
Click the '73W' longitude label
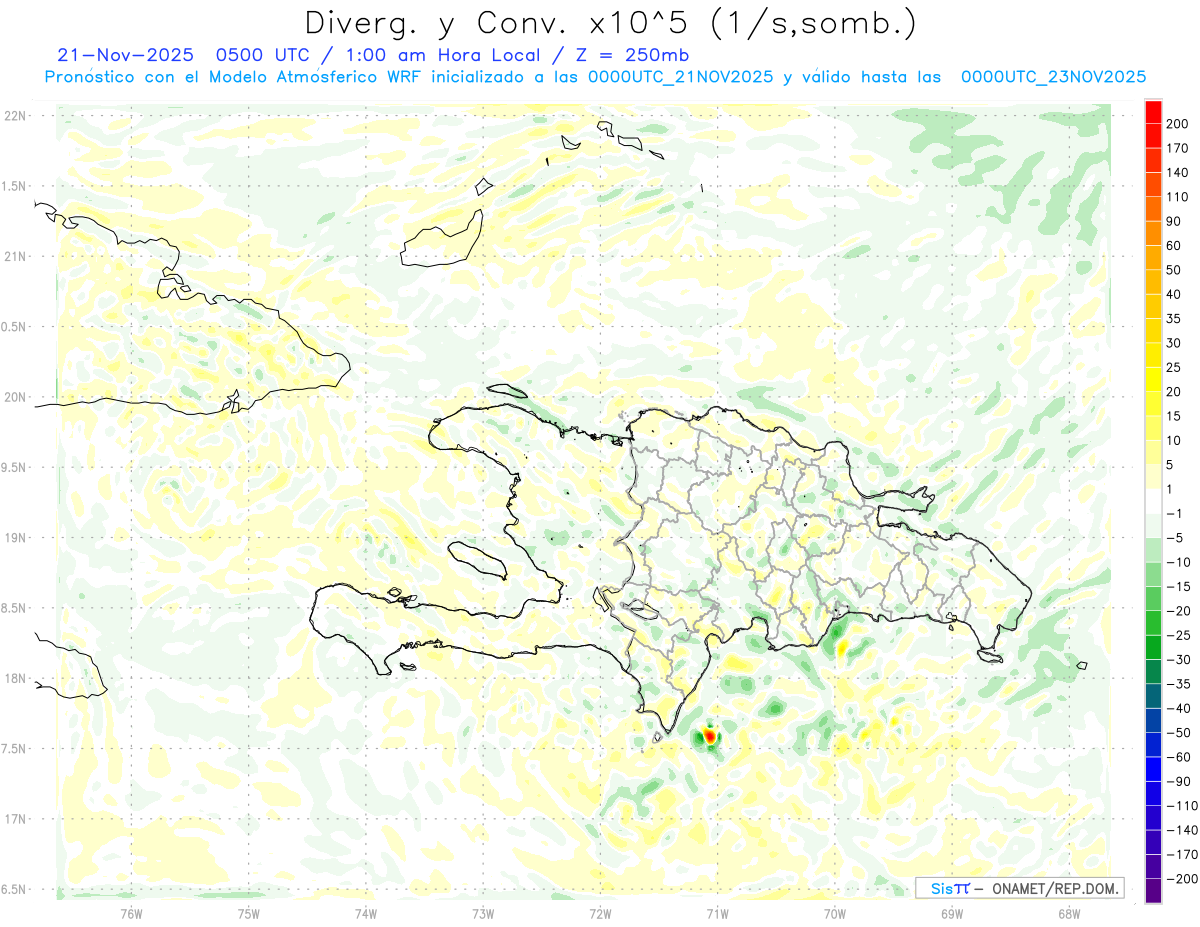click(483, 913)
